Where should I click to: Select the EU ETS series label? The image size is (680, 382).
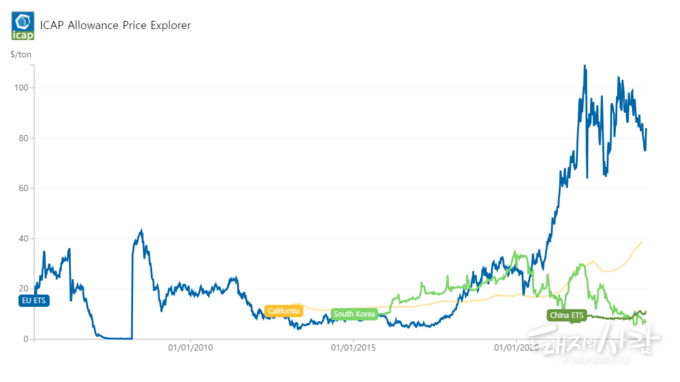pos(34,300)
